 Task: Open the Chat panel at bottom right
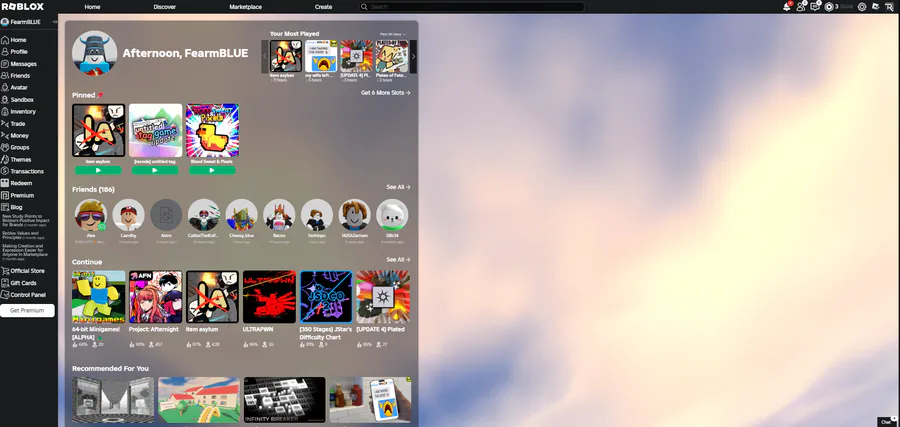[x=887, y=422]
